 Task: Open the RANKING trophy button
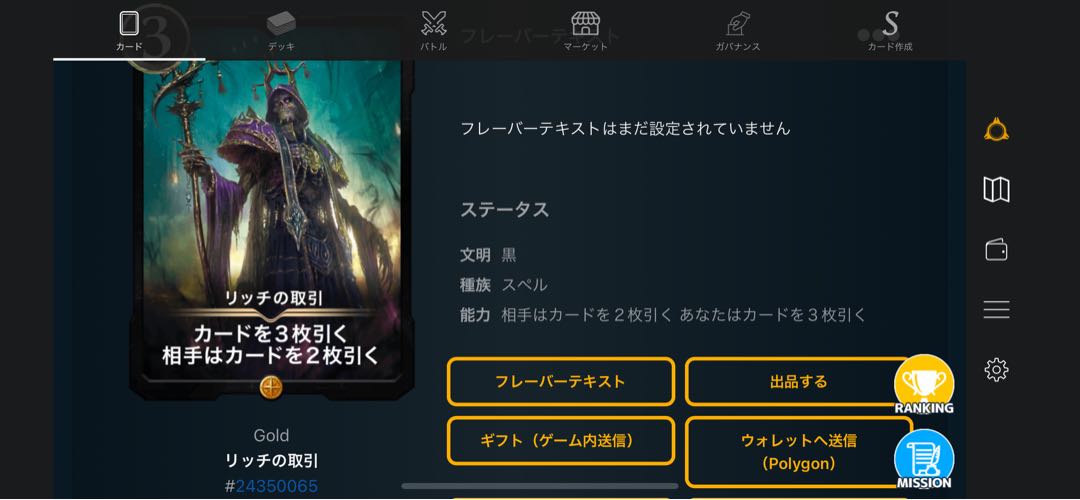(924, 384)
